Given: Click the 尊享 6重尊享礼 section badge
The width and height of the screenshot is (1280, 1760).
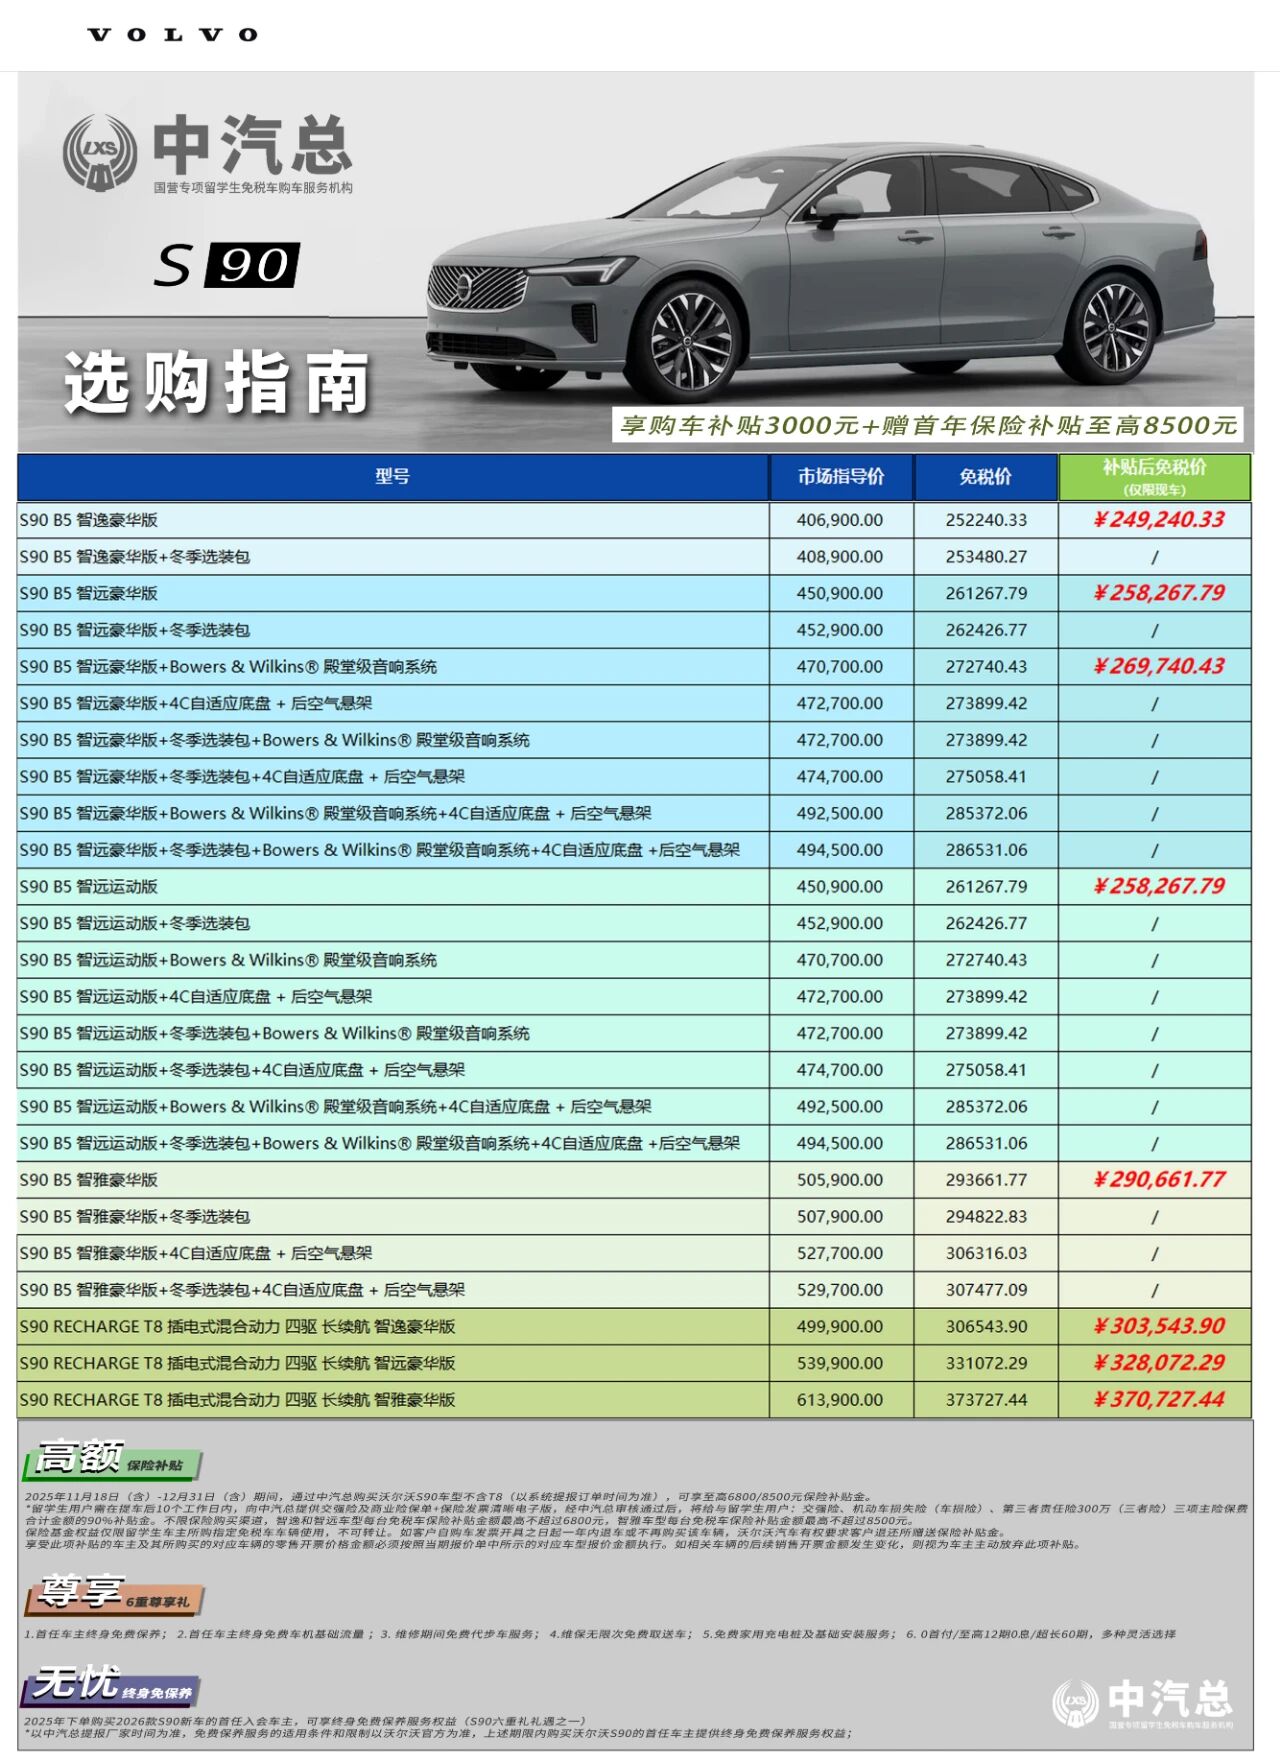Looking at the screenshot, I should coord(114,1593).
